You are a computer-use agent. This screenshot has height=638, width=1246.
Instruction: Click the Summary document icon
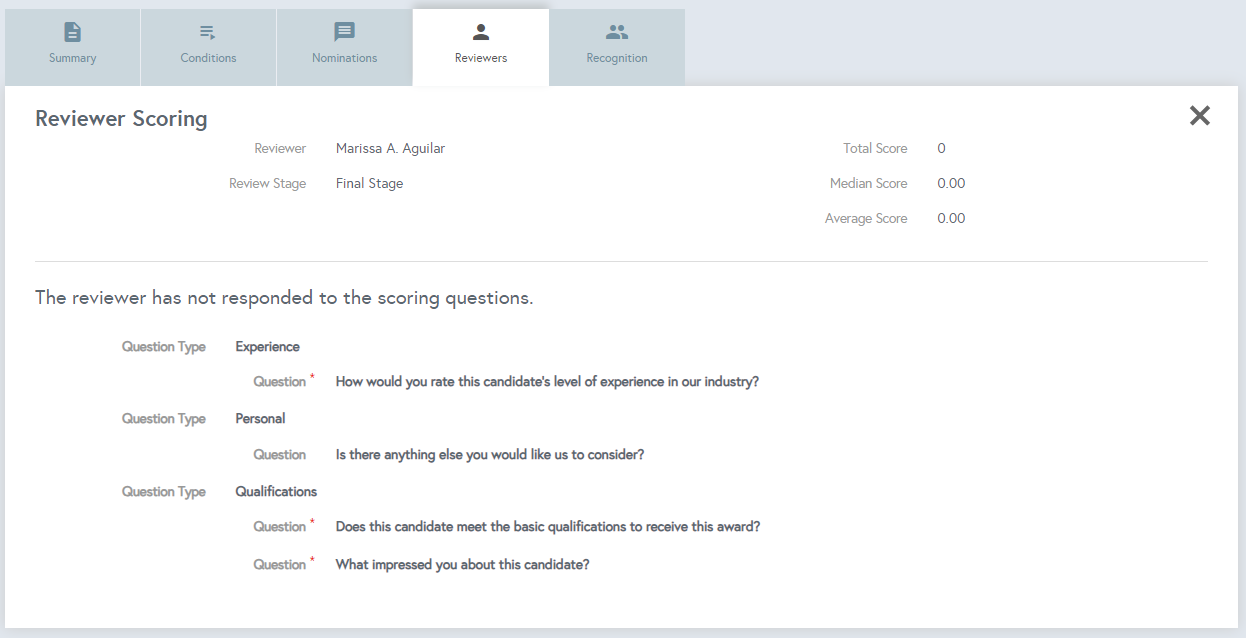tap(73, 32)
